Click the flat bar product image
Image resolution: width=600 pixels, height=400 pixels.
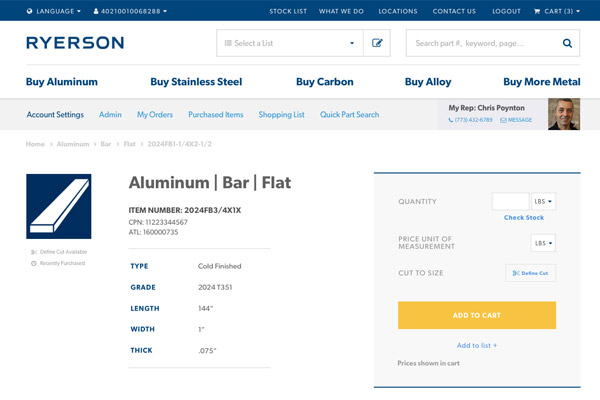point(59,206)
